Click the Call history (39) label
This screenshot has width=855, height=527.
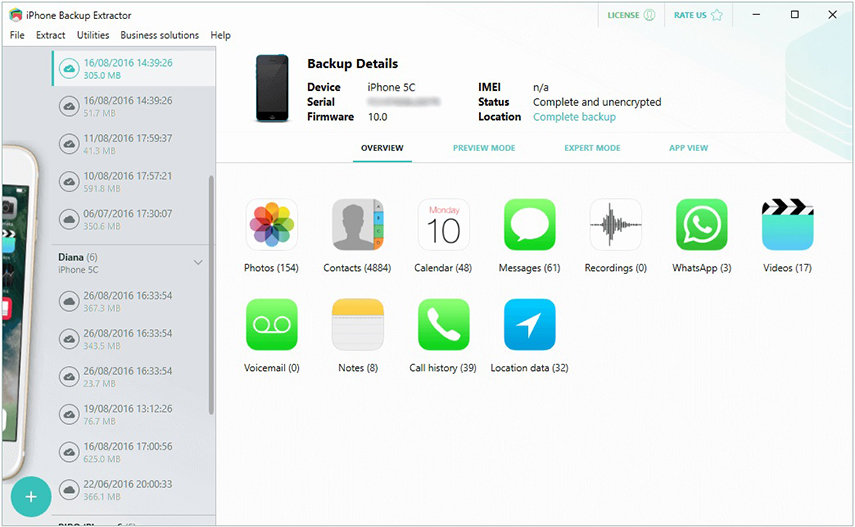click(x=443, y=368)
